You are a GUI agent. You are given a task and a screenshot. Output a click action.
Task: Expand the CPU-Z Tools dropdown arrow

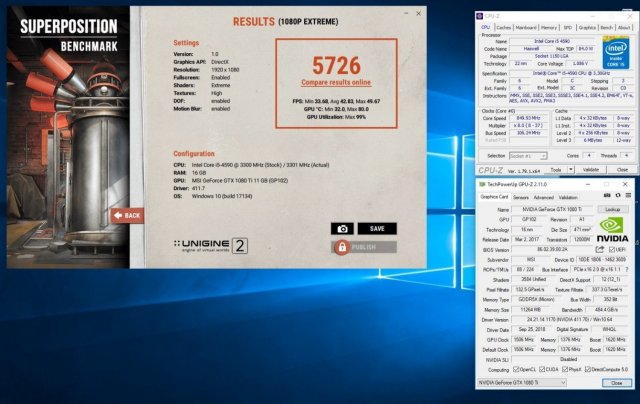(x=568, y=171)
